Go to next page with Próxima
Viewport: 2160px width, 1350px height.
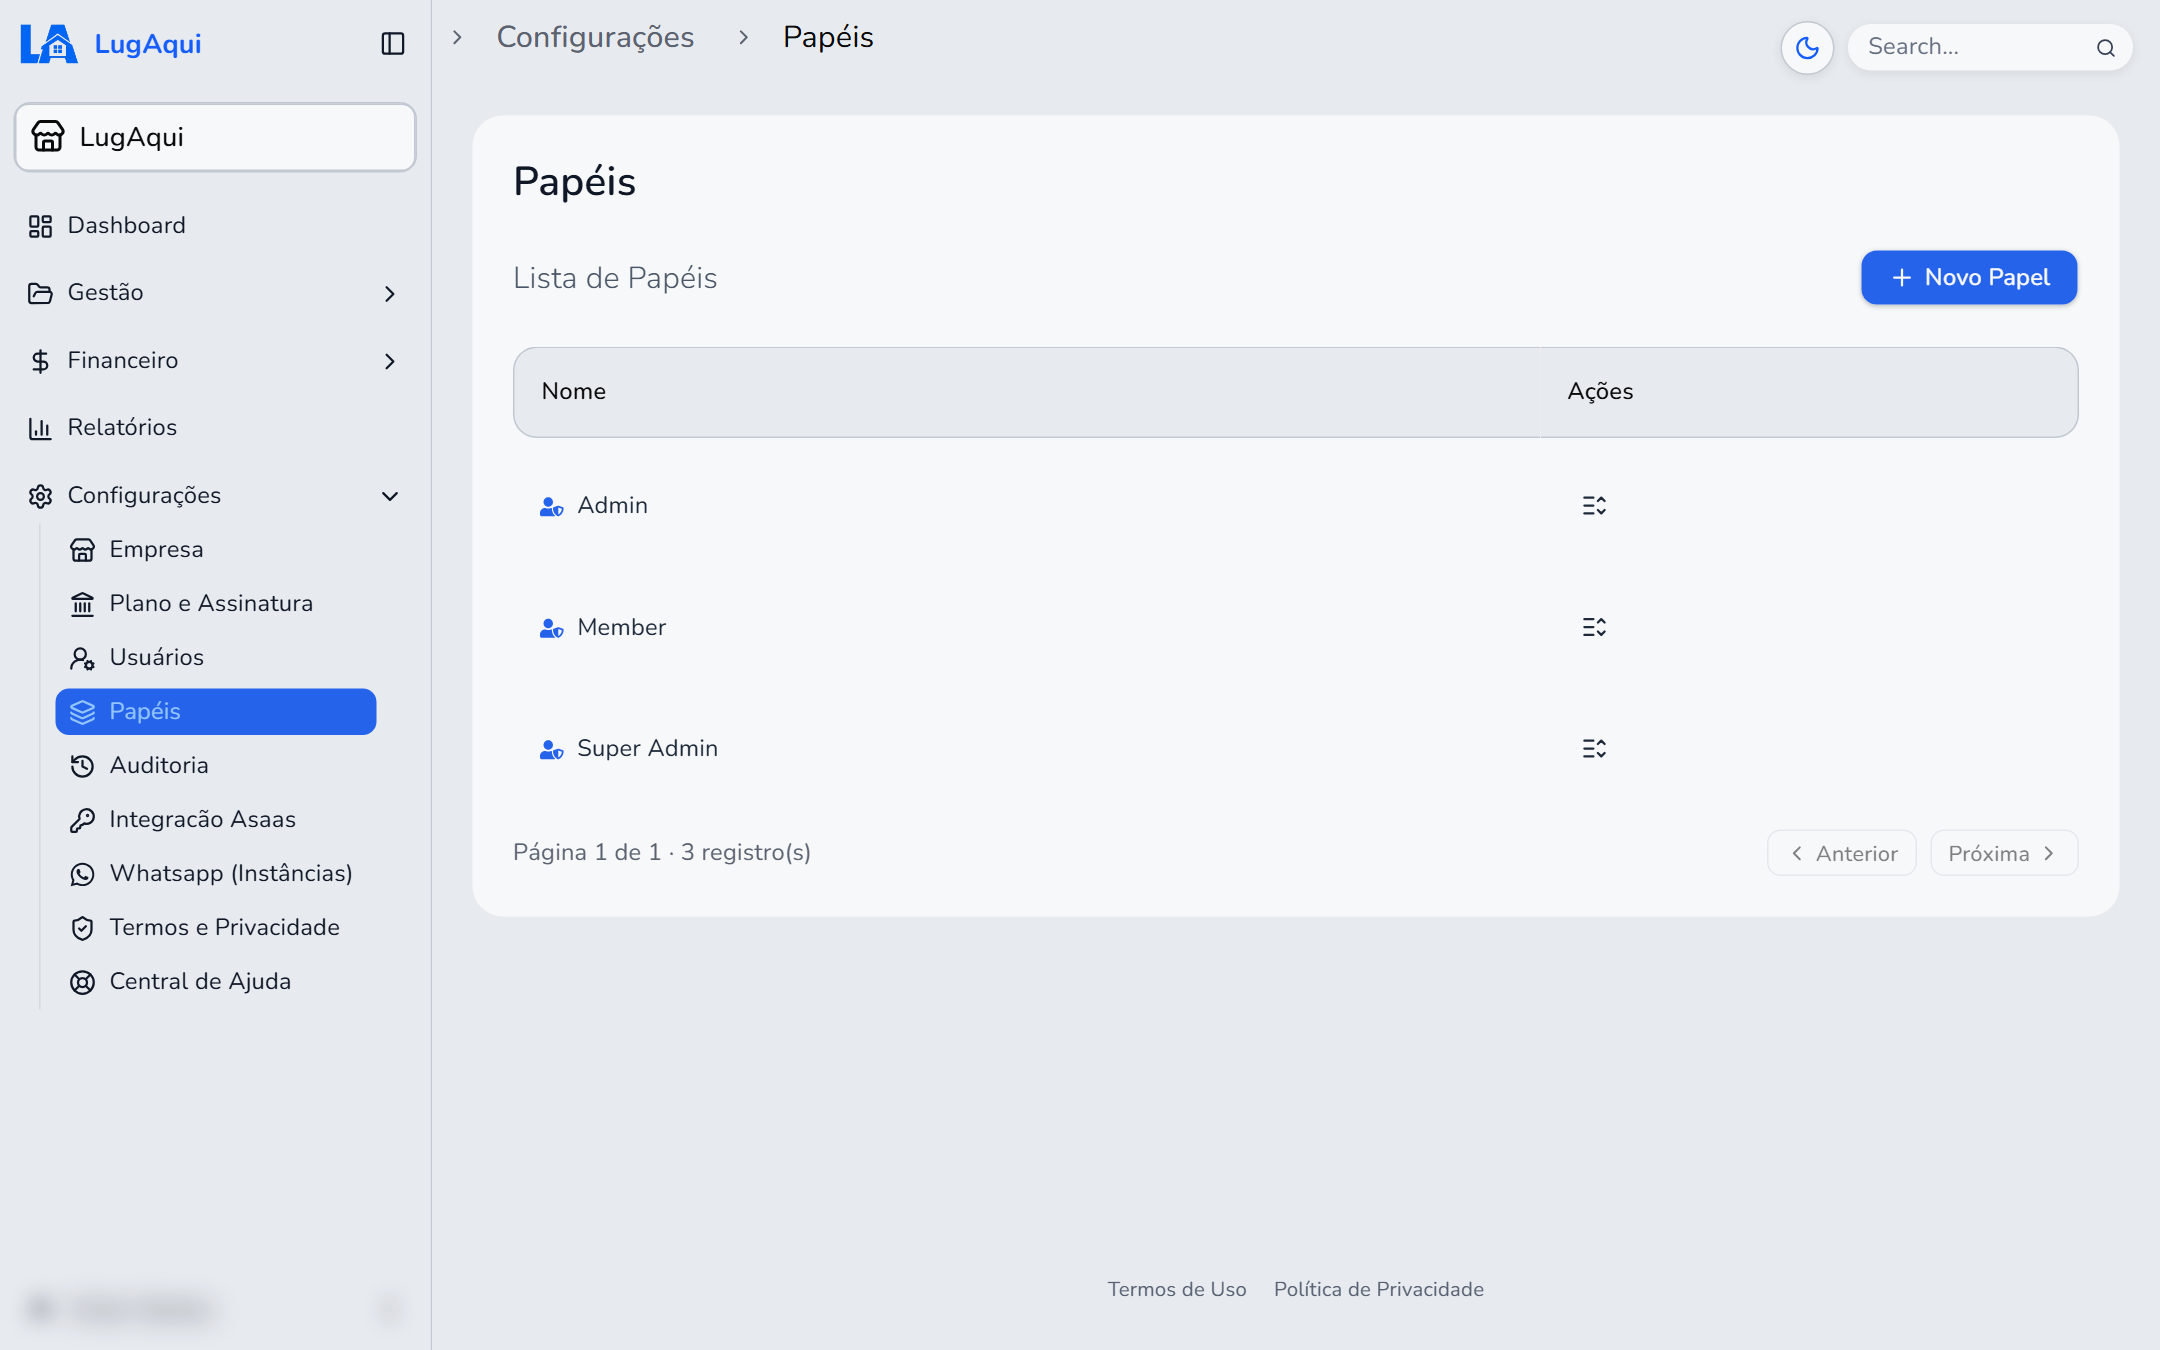(x=2004, y=853)
